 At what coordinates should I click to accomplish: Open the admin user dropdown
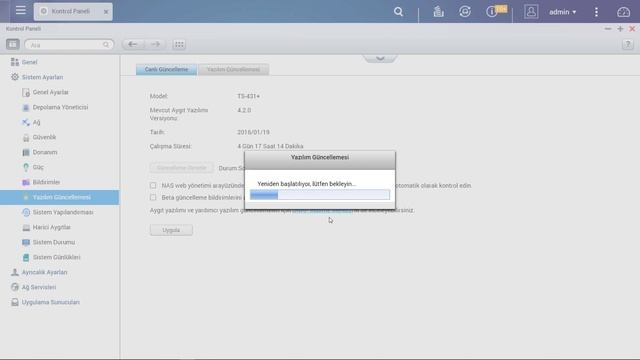562,12
